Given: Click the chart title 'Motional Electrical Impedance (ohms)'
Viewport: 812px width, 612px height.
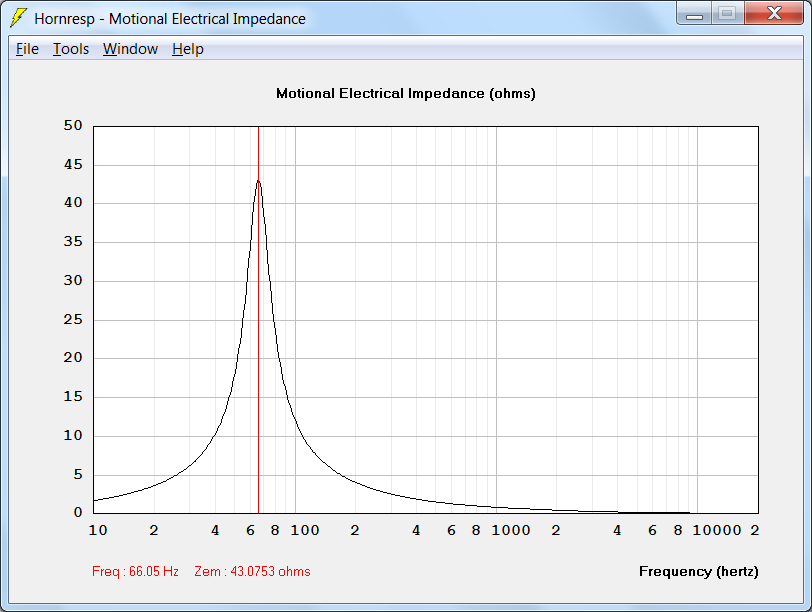Looking at the screenshot, I should click(x=405, y=94).
